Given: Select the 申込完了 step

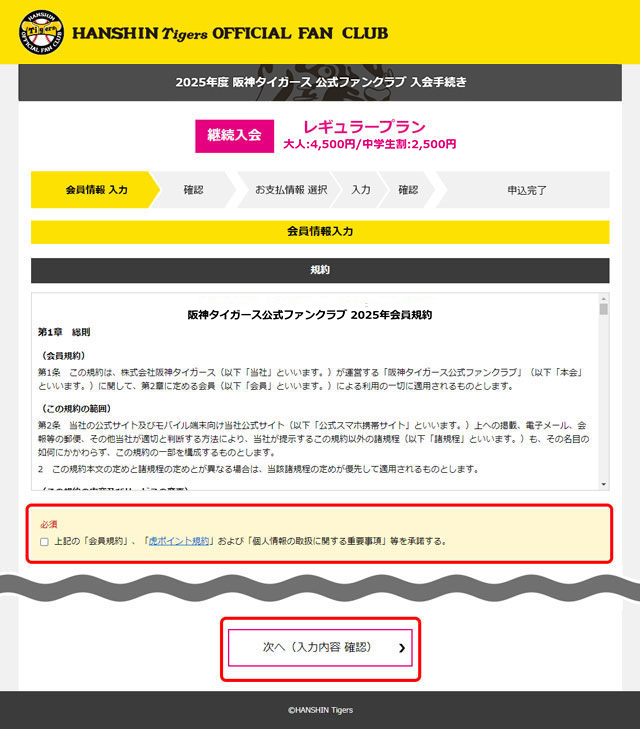Looking at the screenshot, I should (x=526, y=190).
